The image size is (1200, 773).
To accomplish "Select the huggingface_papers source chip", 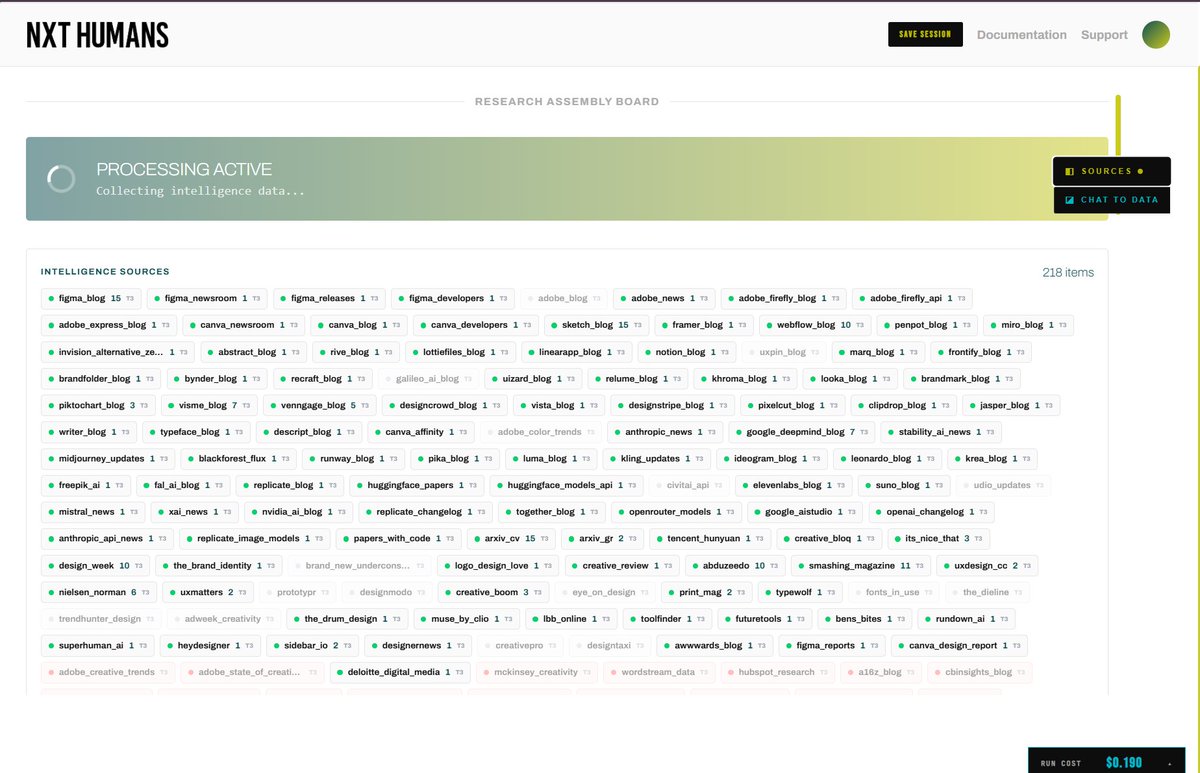I will click(418, 485).
